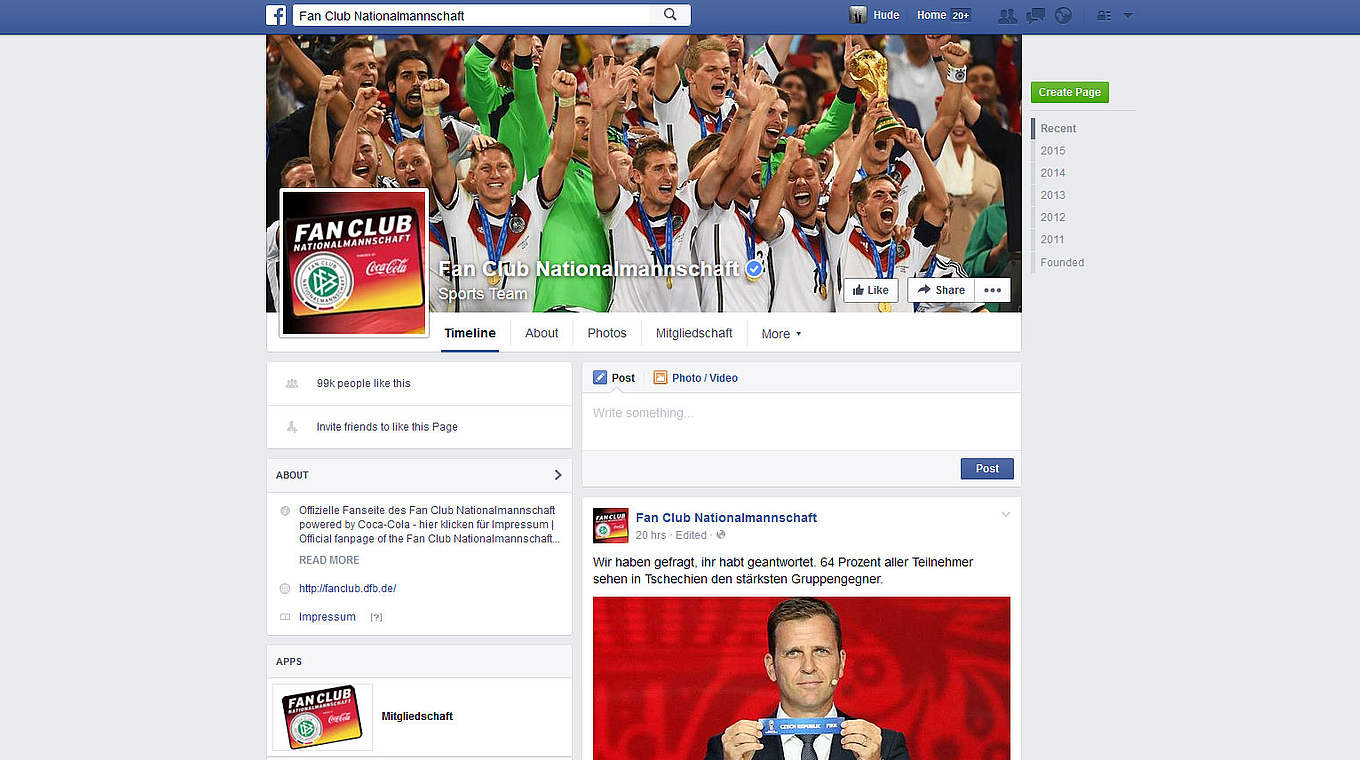
Task: Click the Home 20+ notification count badge
Action: [x=960, y=15]
